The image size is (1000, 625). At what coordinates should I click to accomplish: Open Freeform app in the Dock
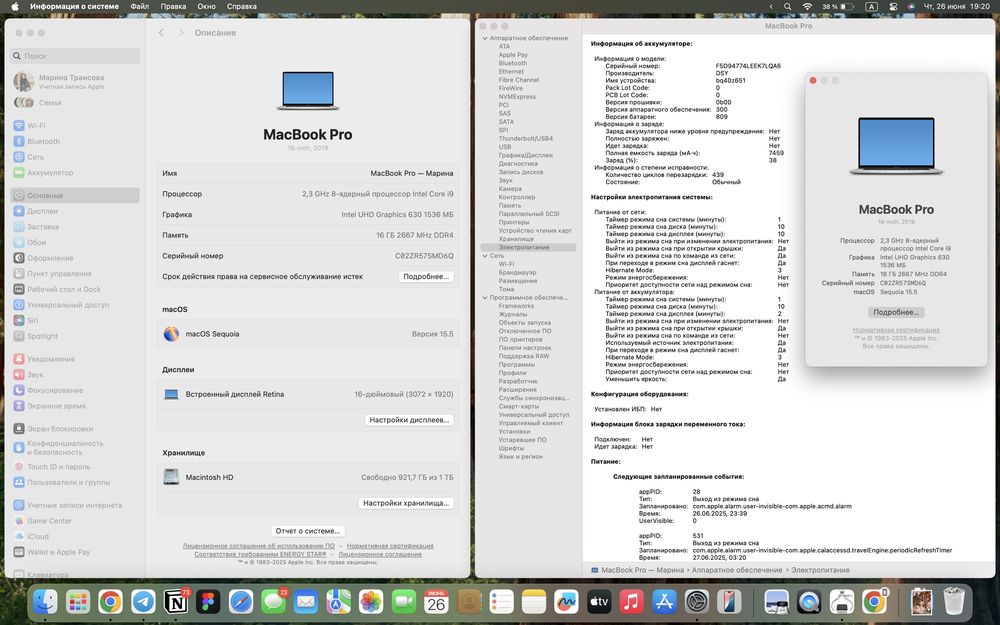[567, 601]
